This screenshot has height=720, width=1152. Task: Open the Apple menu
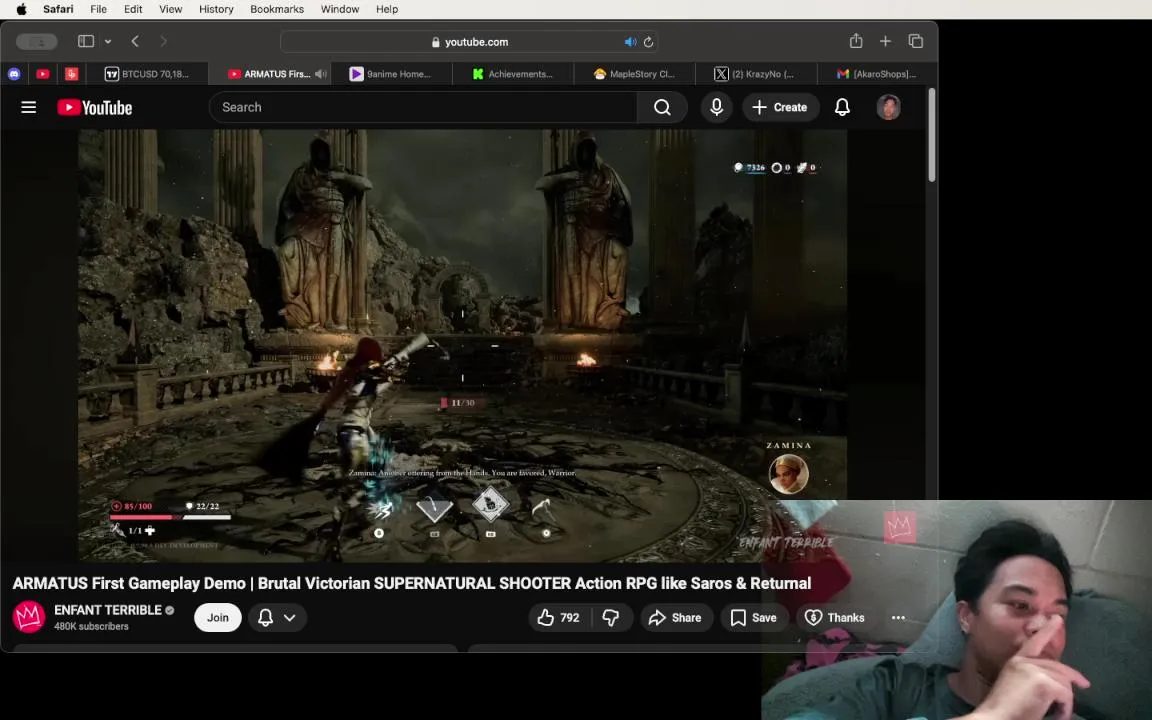coord(21,10)
